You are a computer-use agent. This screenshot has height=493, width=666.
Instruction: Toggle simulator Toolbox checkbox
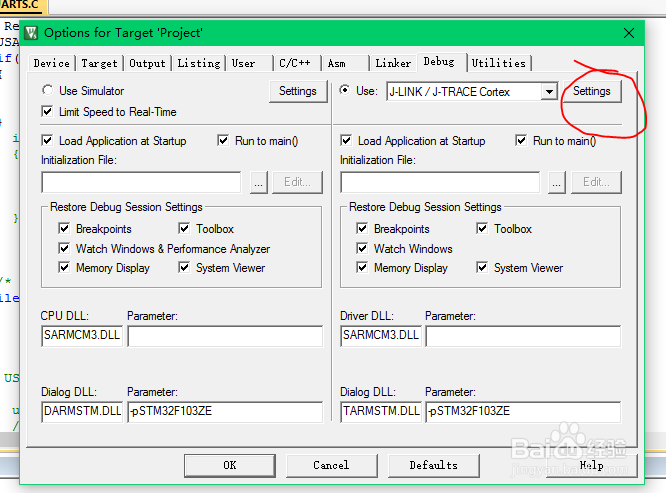coord(184,228)
